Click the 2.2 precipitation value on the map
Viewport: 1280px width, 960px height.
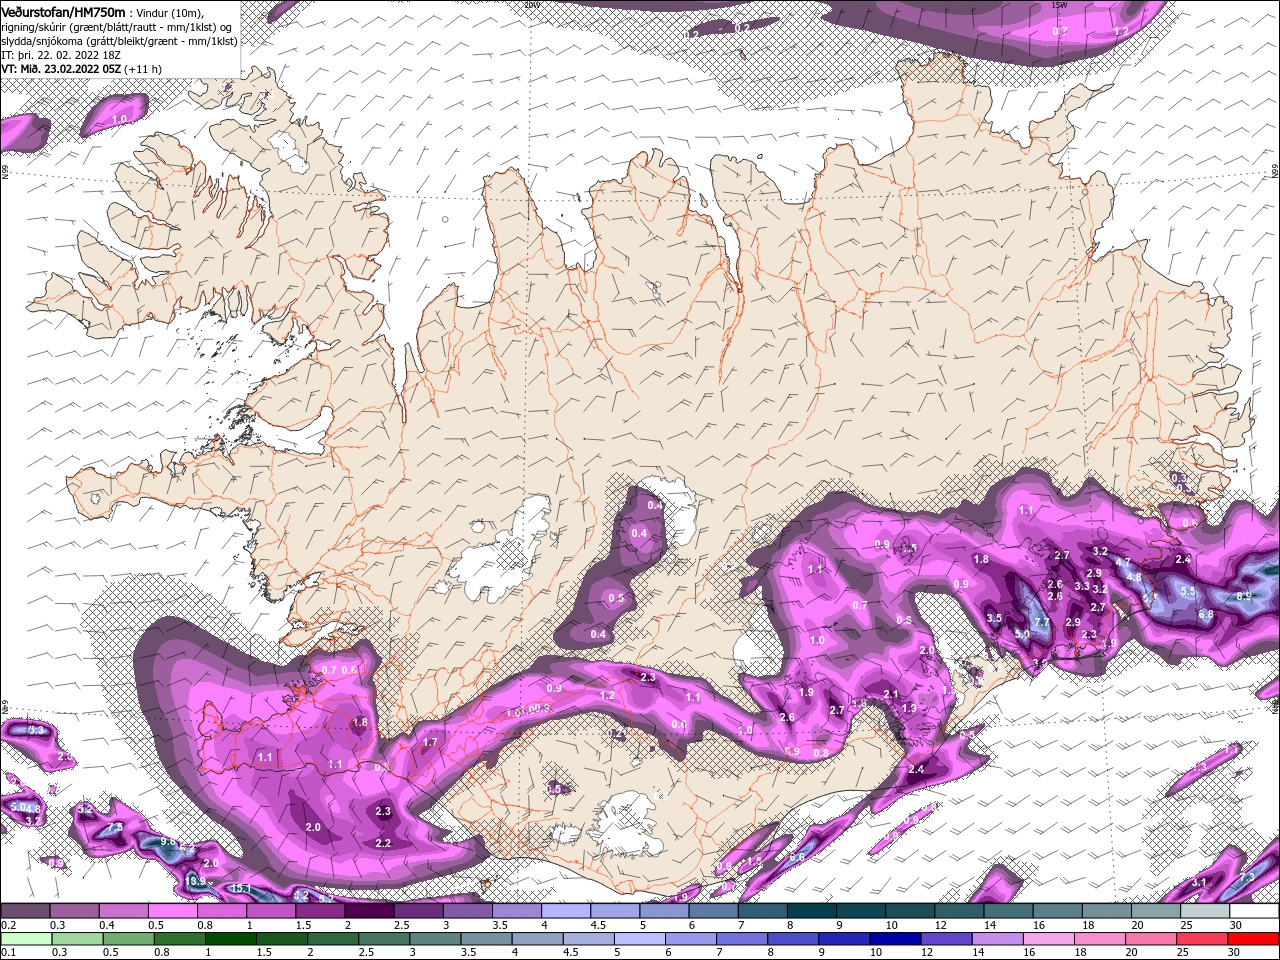coord(382,843)
